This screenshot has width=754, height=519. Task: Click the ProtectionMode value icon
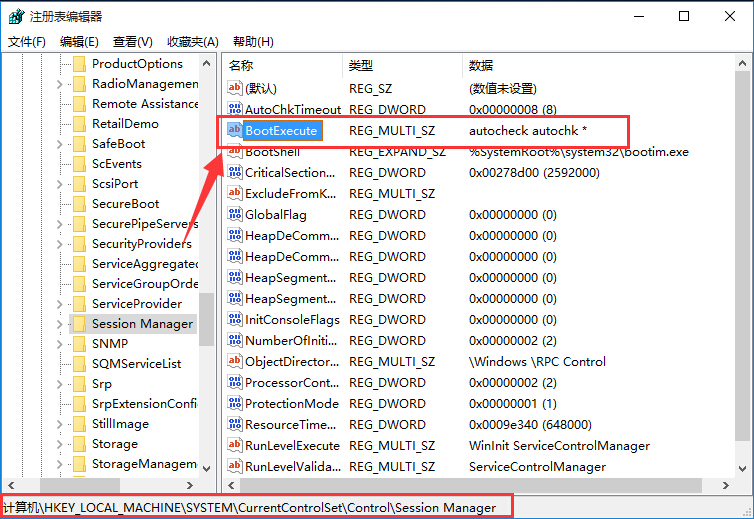[235, 403]
